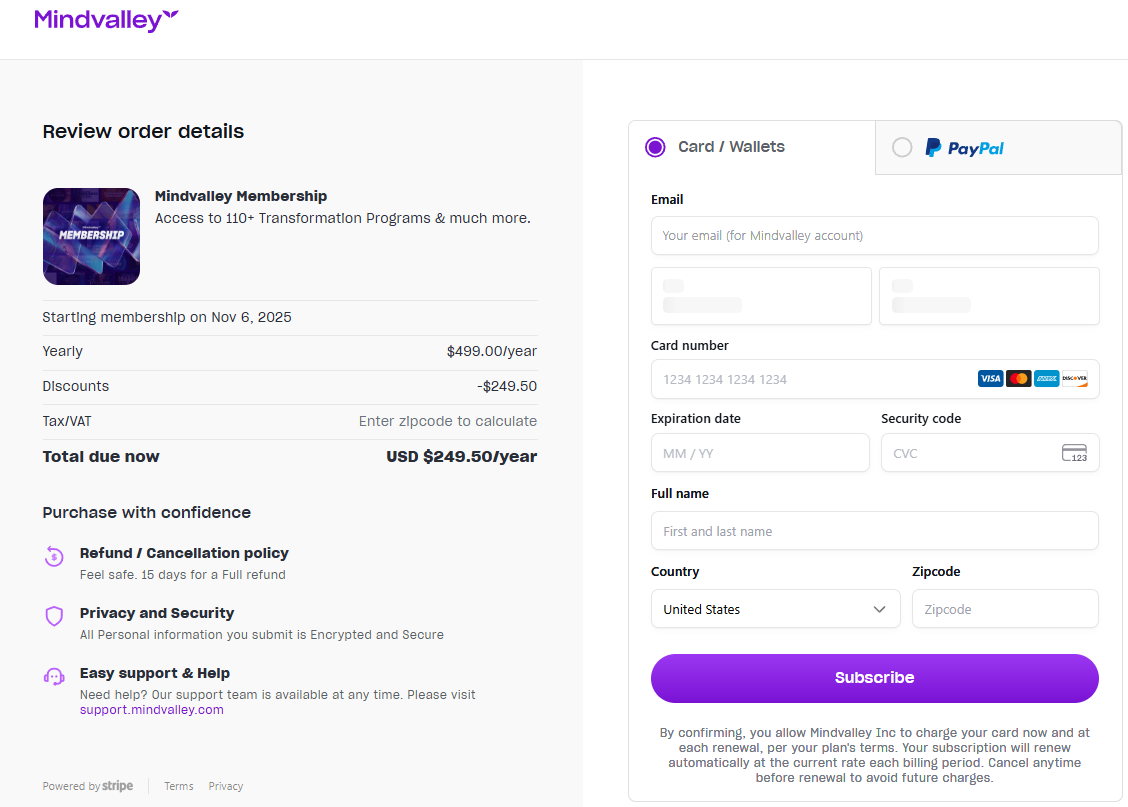The image size is (1128, 807).
Task: Focus the email input field
Action: tap(874, 236)
